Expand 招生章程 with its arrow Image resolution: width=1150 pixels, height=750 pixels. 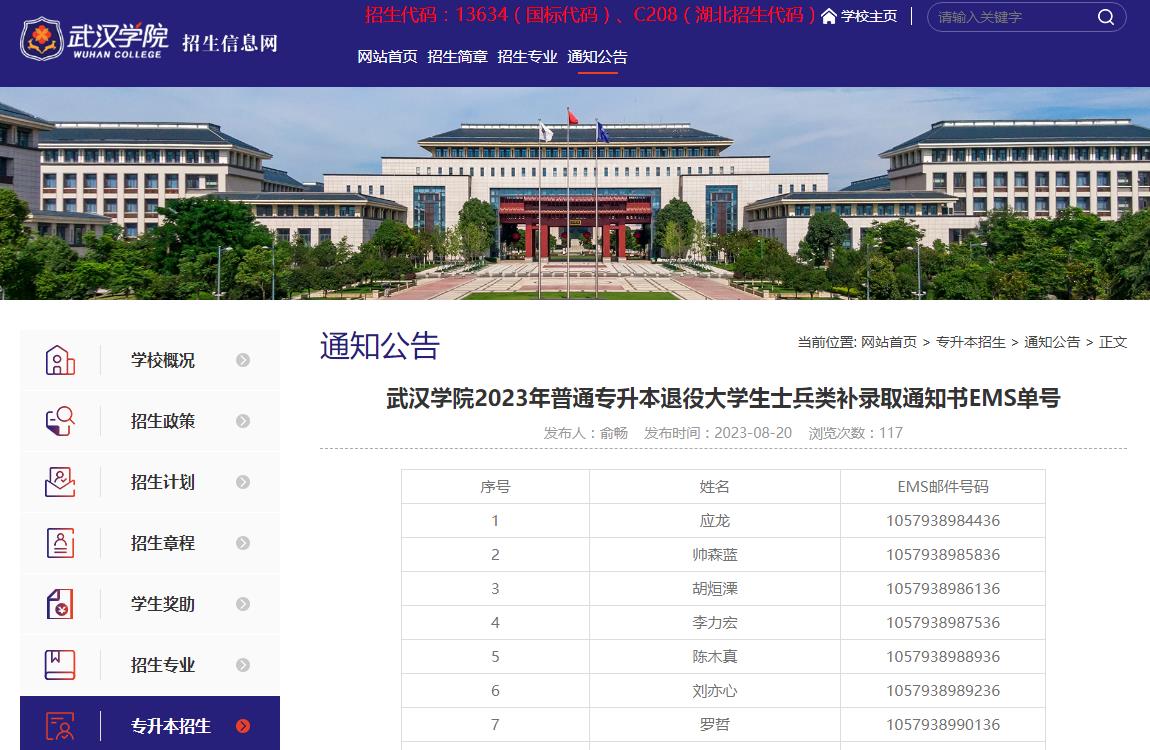(243, 543)
